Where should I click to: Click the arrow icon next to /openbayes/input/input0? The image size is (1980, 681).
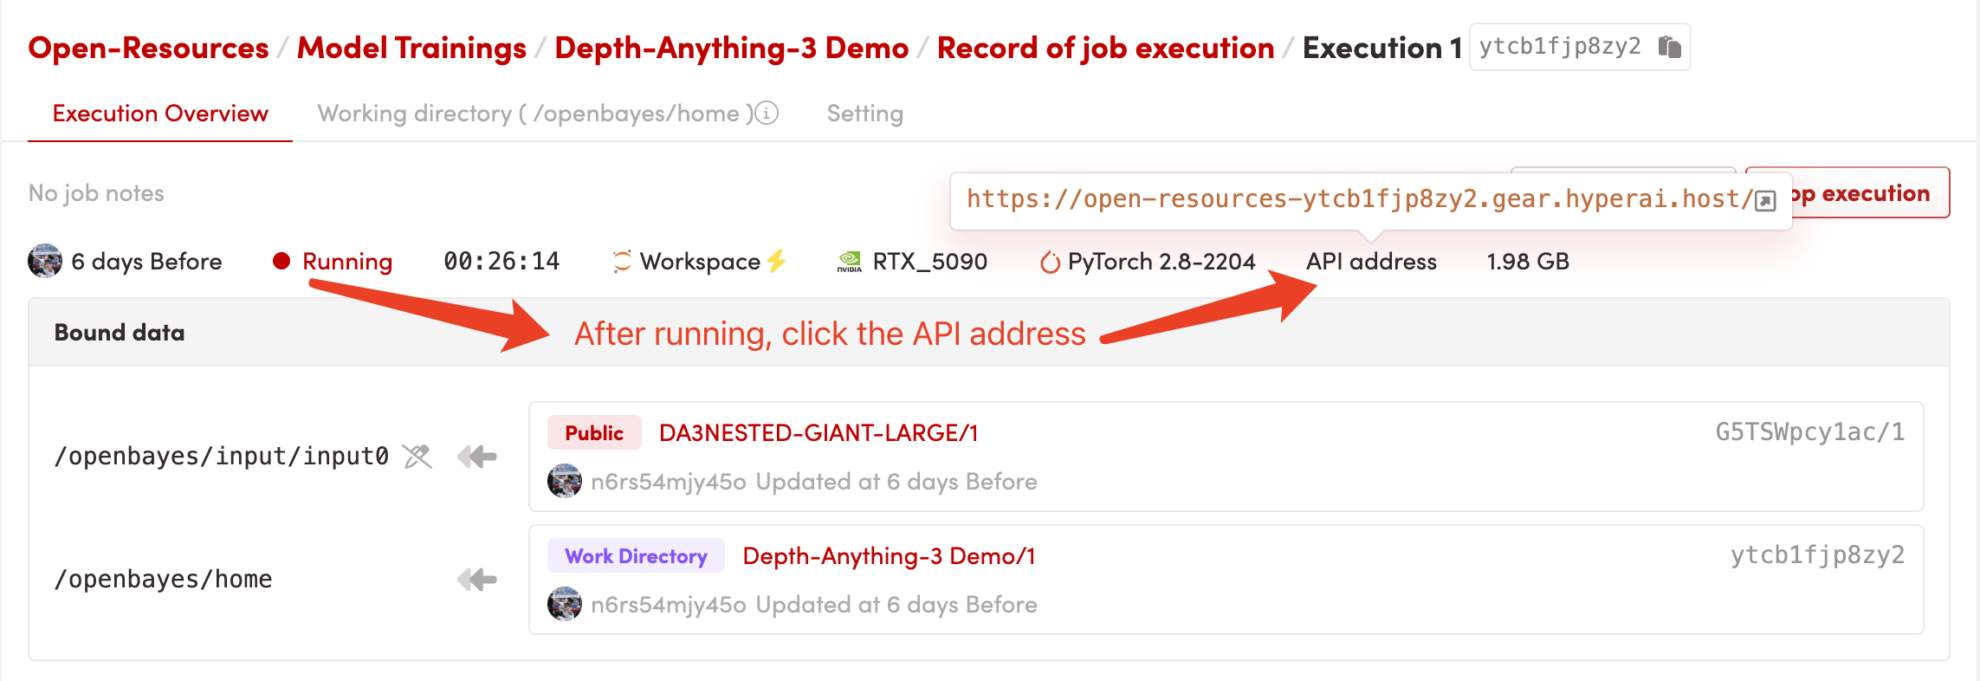[x=477, y=457]
